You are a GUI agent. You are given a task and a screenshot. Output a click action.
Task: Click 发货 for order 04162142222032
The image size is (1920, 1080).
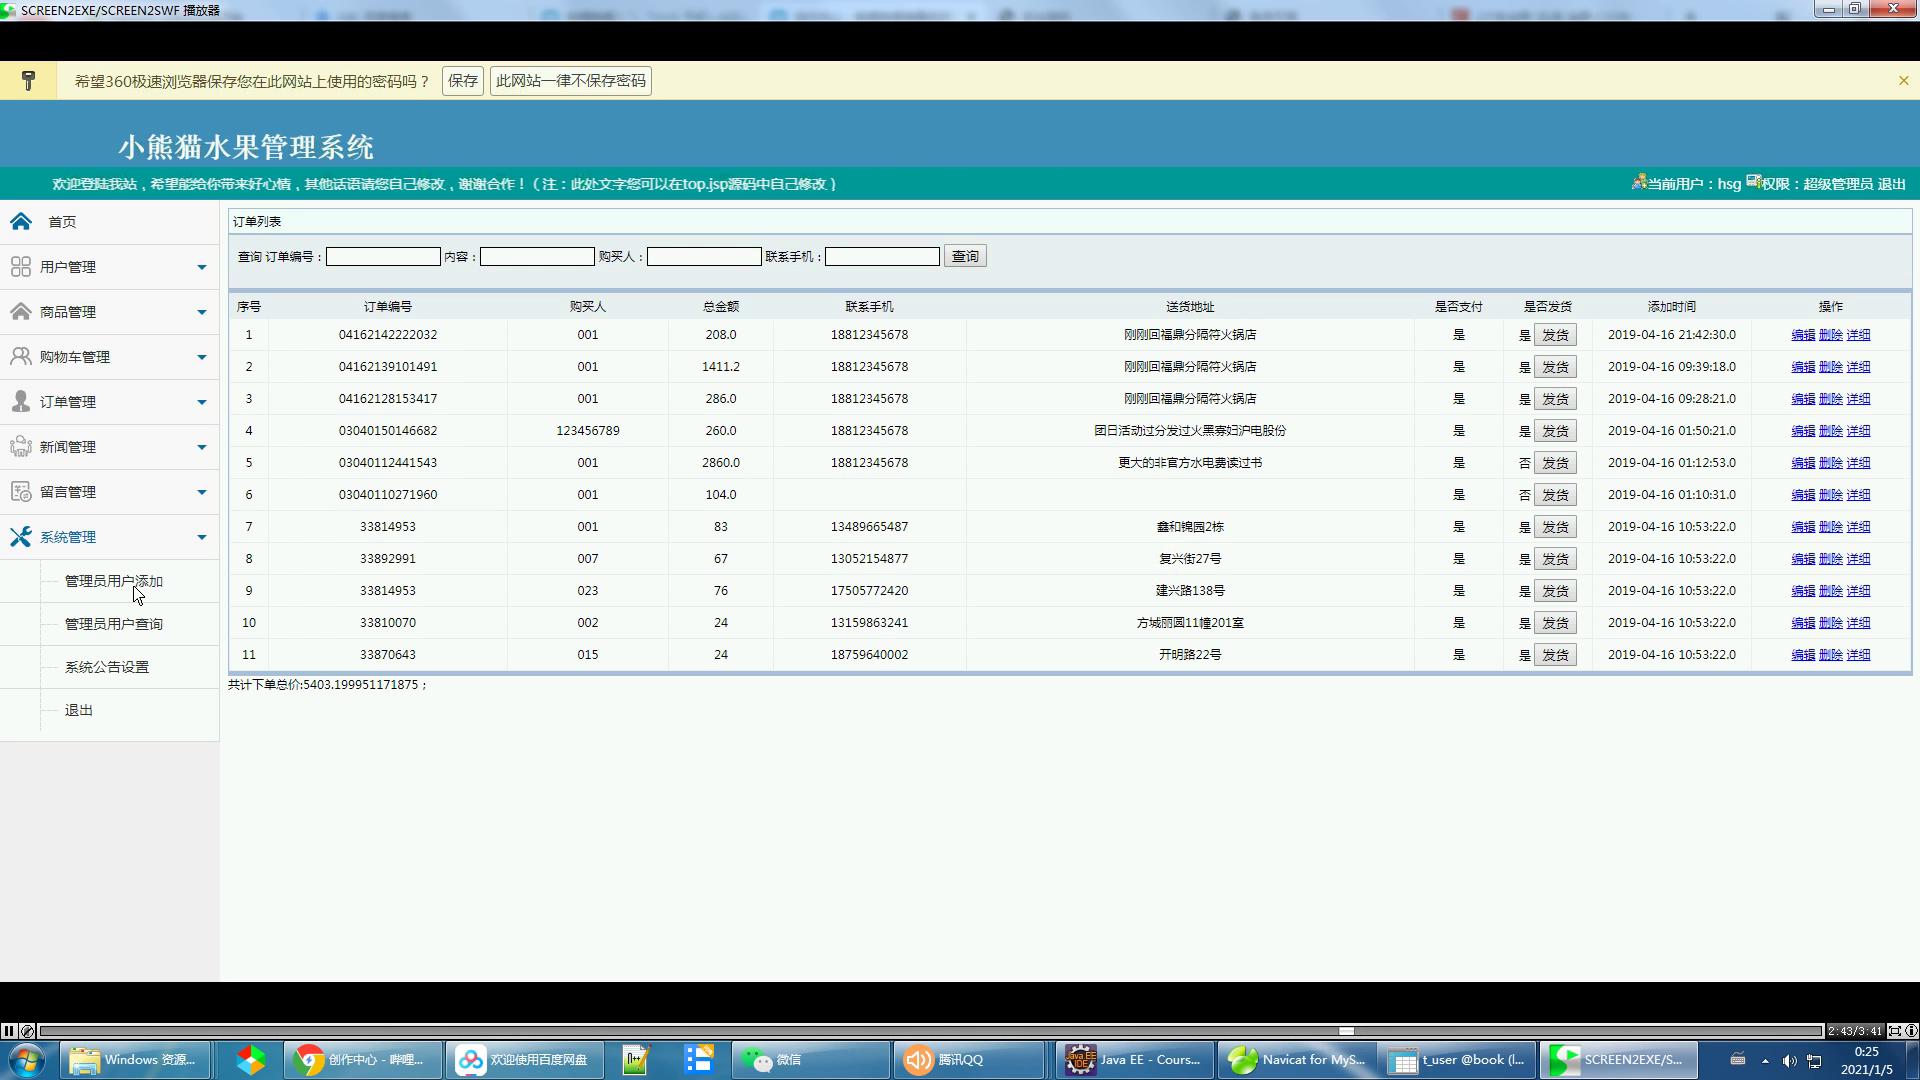click(1555, 335)
